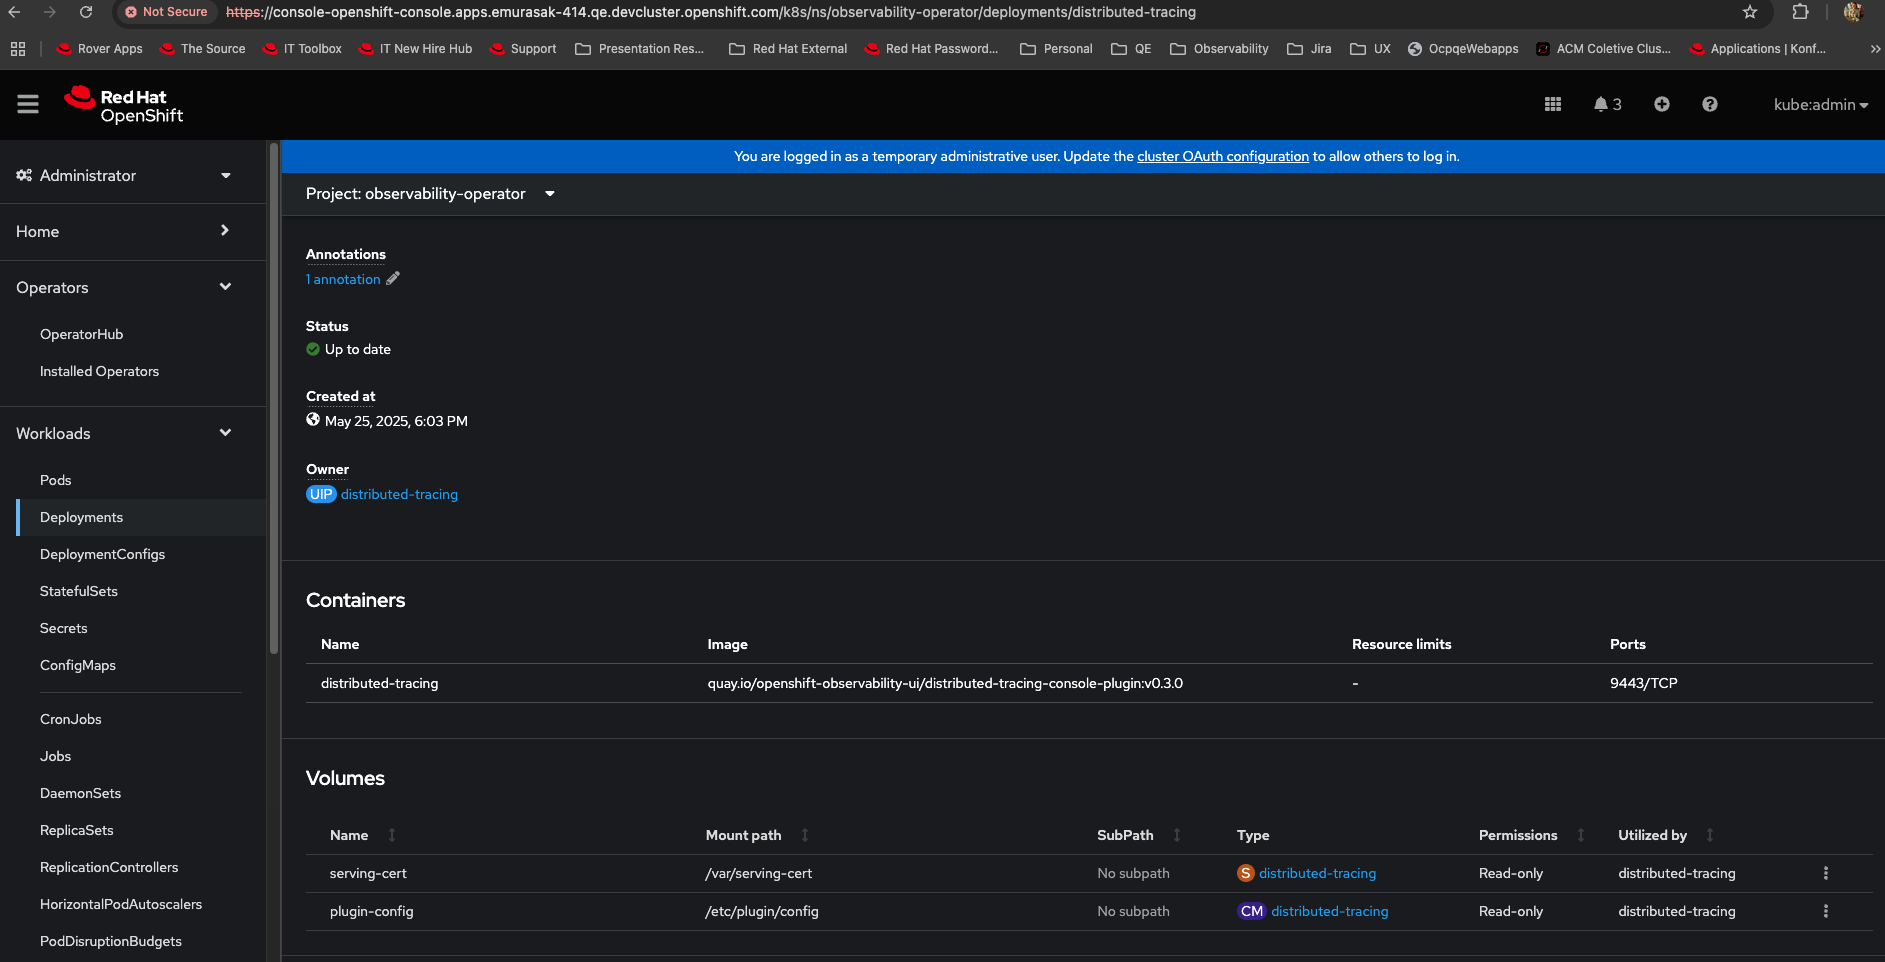Navigate to Pods

(x=55, y=480)
